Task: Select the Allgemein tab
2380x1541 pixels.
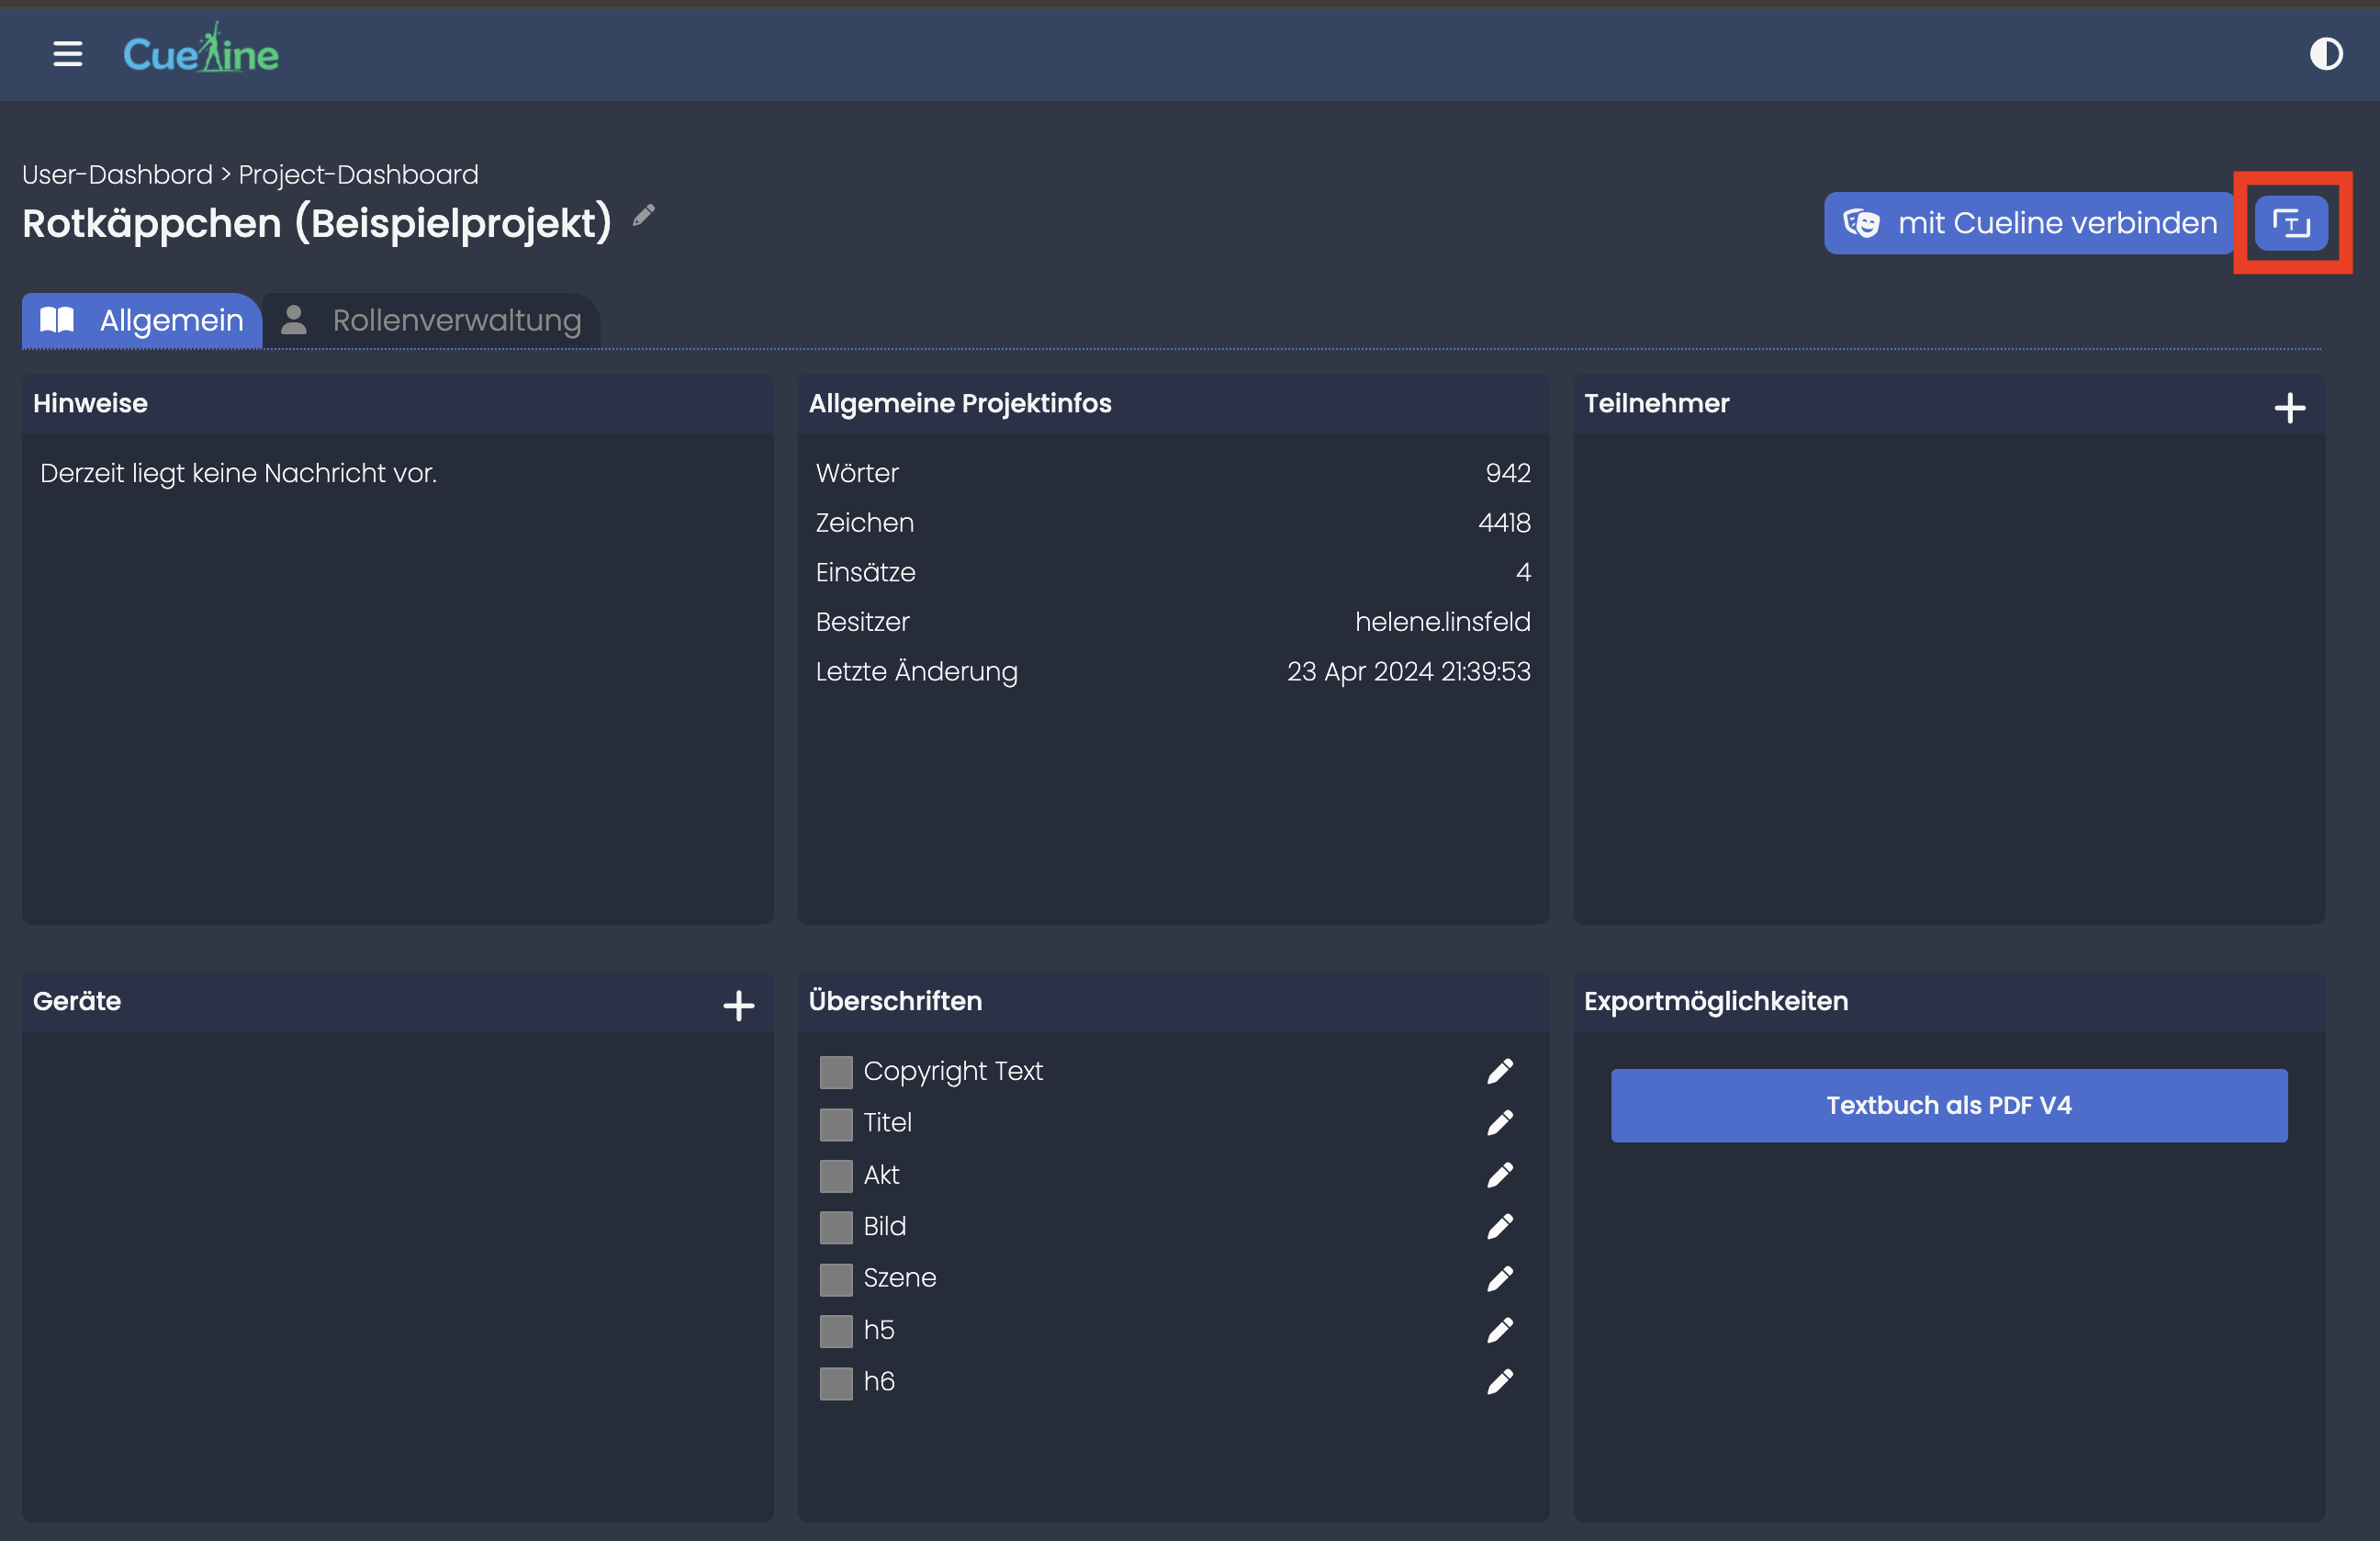Action: tap(142, 320)
